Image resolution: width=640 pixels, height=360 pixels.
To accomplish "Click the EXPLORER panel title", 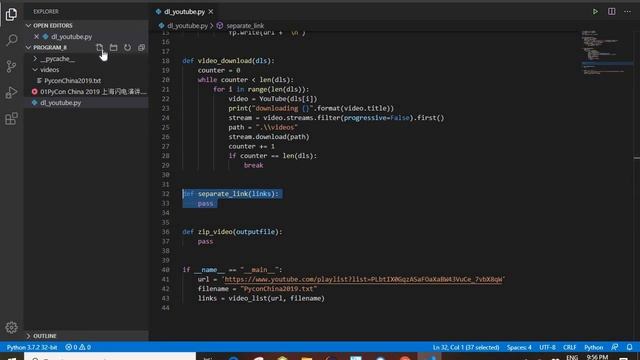I will 46,11.
